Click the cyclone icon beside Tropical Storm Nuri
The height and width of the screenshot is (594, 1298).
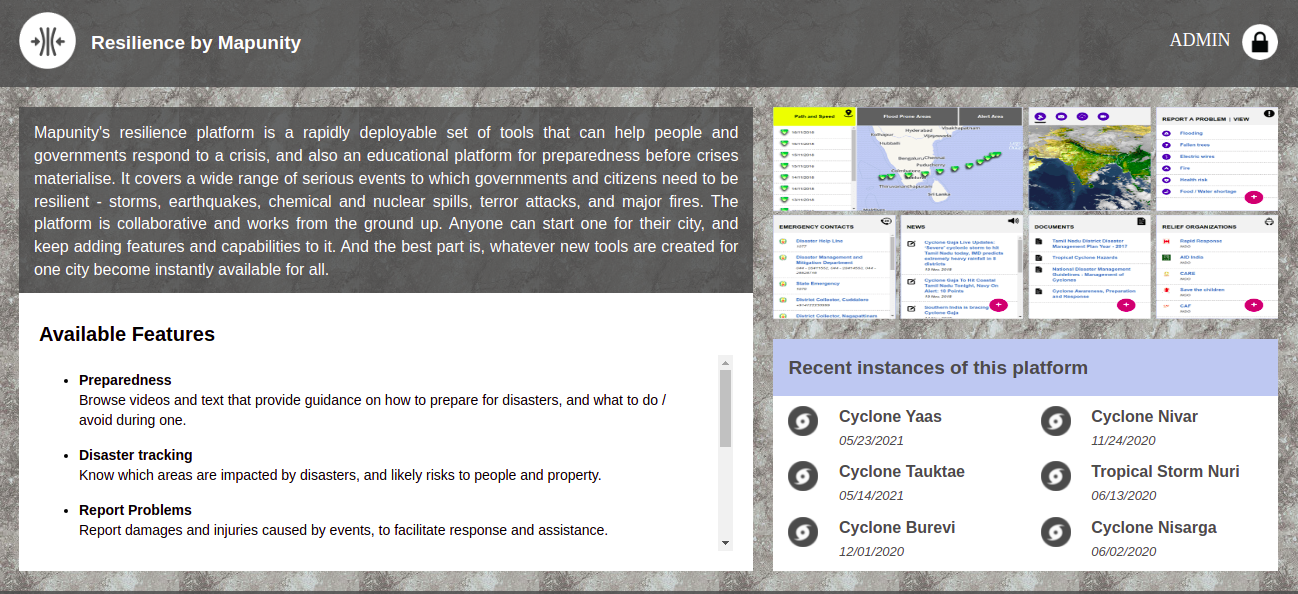click(1056, 476)
